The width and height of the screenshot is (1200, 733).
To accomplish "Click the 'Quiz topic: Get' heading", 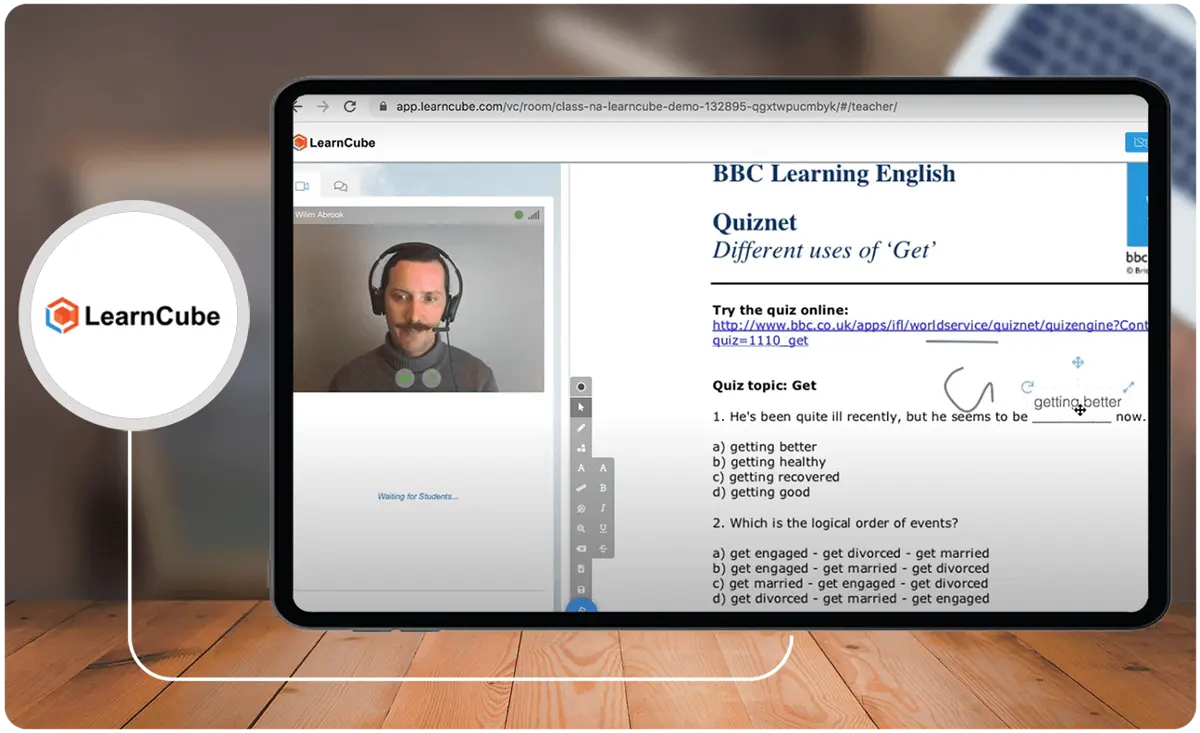I will point(765,385).
